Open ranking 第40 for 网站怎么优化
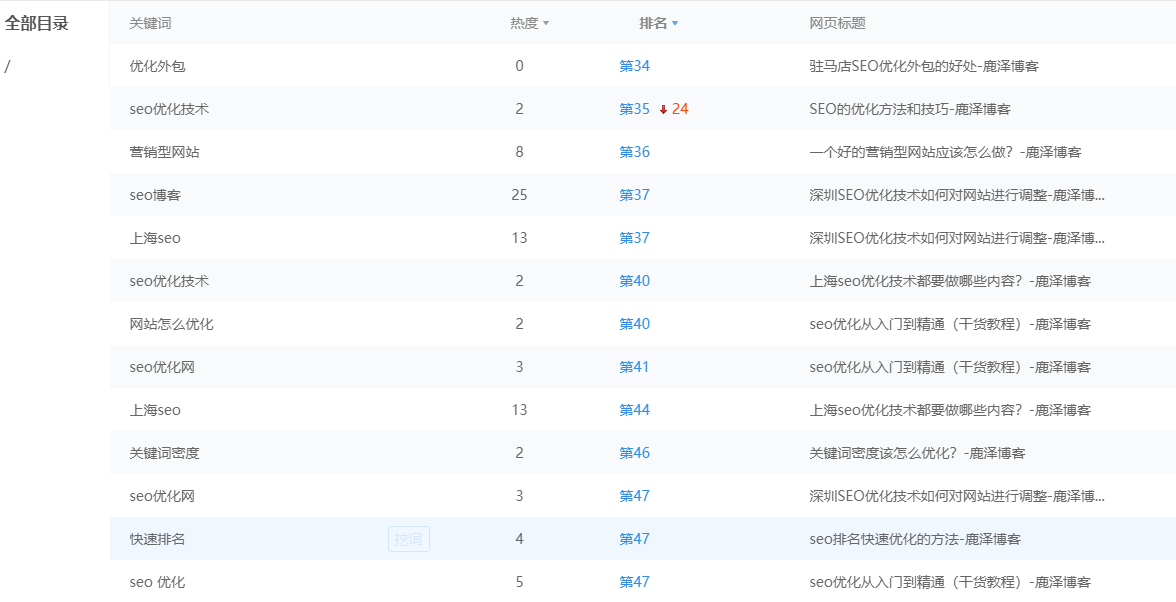Screen dimensions: 1176x602 click(634, 324)
